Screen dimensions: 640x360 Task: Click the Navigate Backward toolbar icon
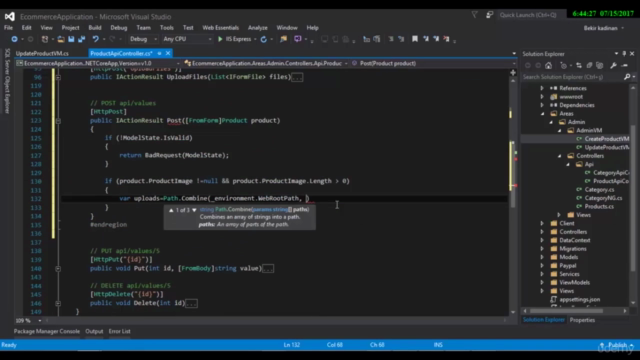tap(14, 39)
